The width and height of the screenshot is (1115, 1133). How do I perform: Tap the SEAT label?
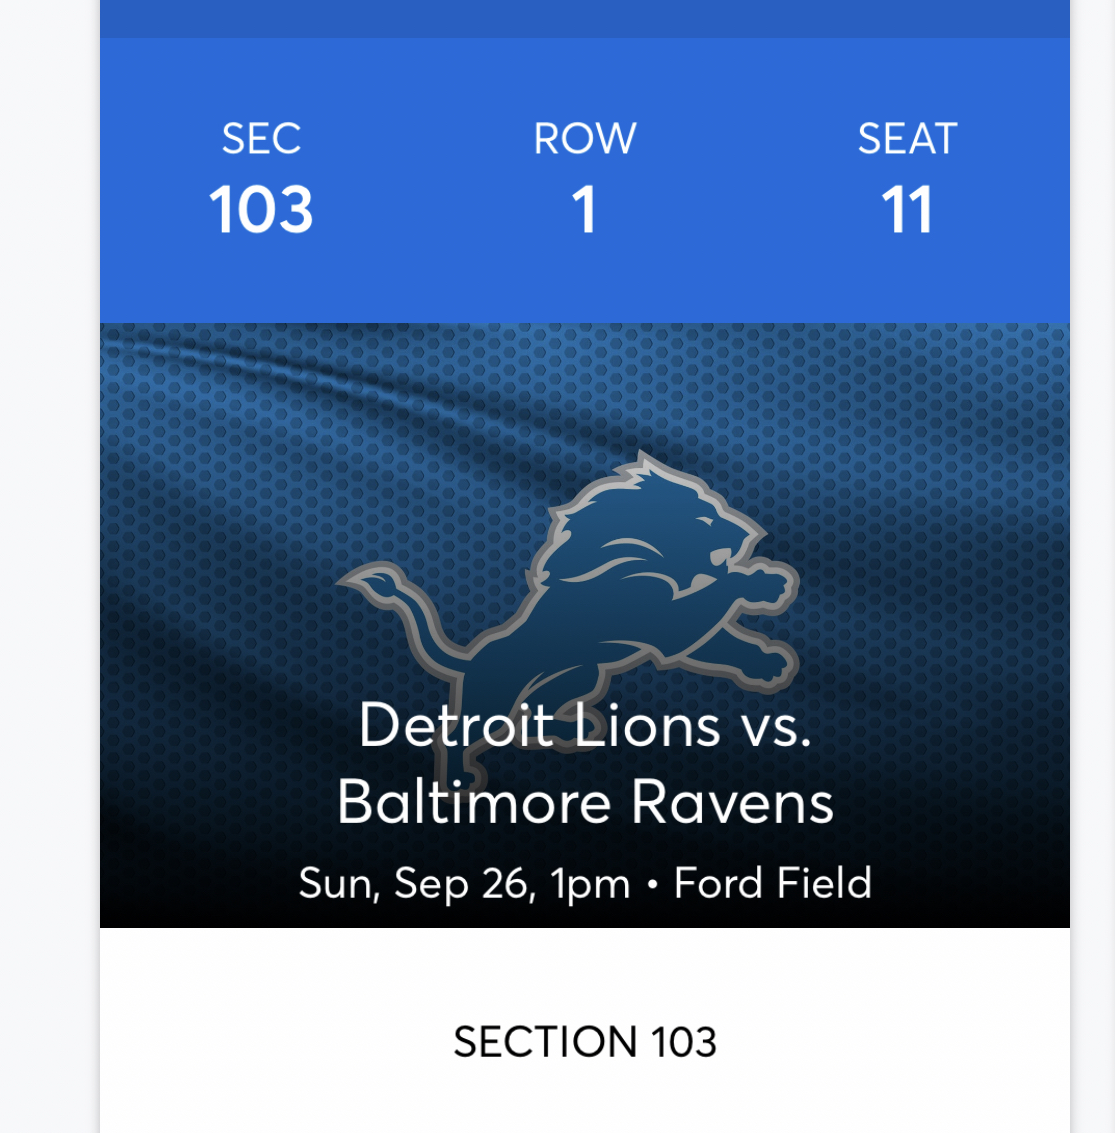907,139
